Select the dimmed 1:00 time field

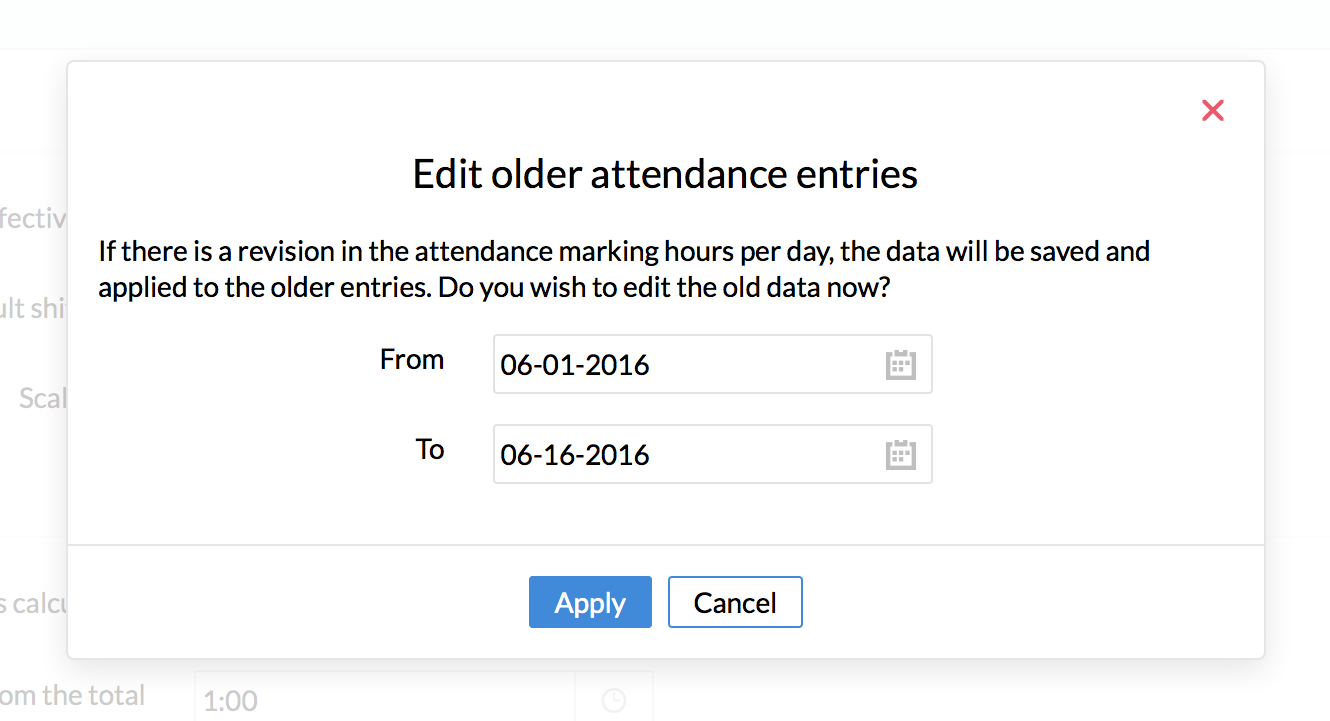380,700
